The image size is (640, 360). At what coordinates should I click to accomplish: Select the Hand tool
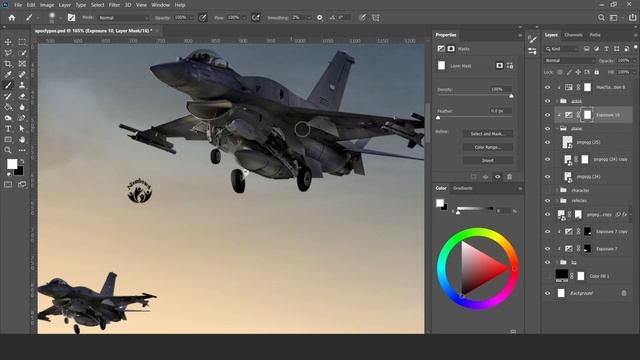click(x=22, y=140)
